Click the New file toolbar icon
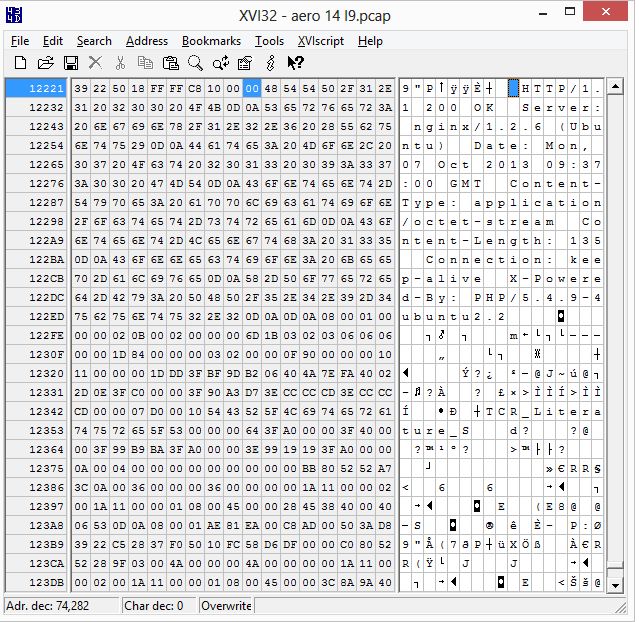 coord(20,63)
